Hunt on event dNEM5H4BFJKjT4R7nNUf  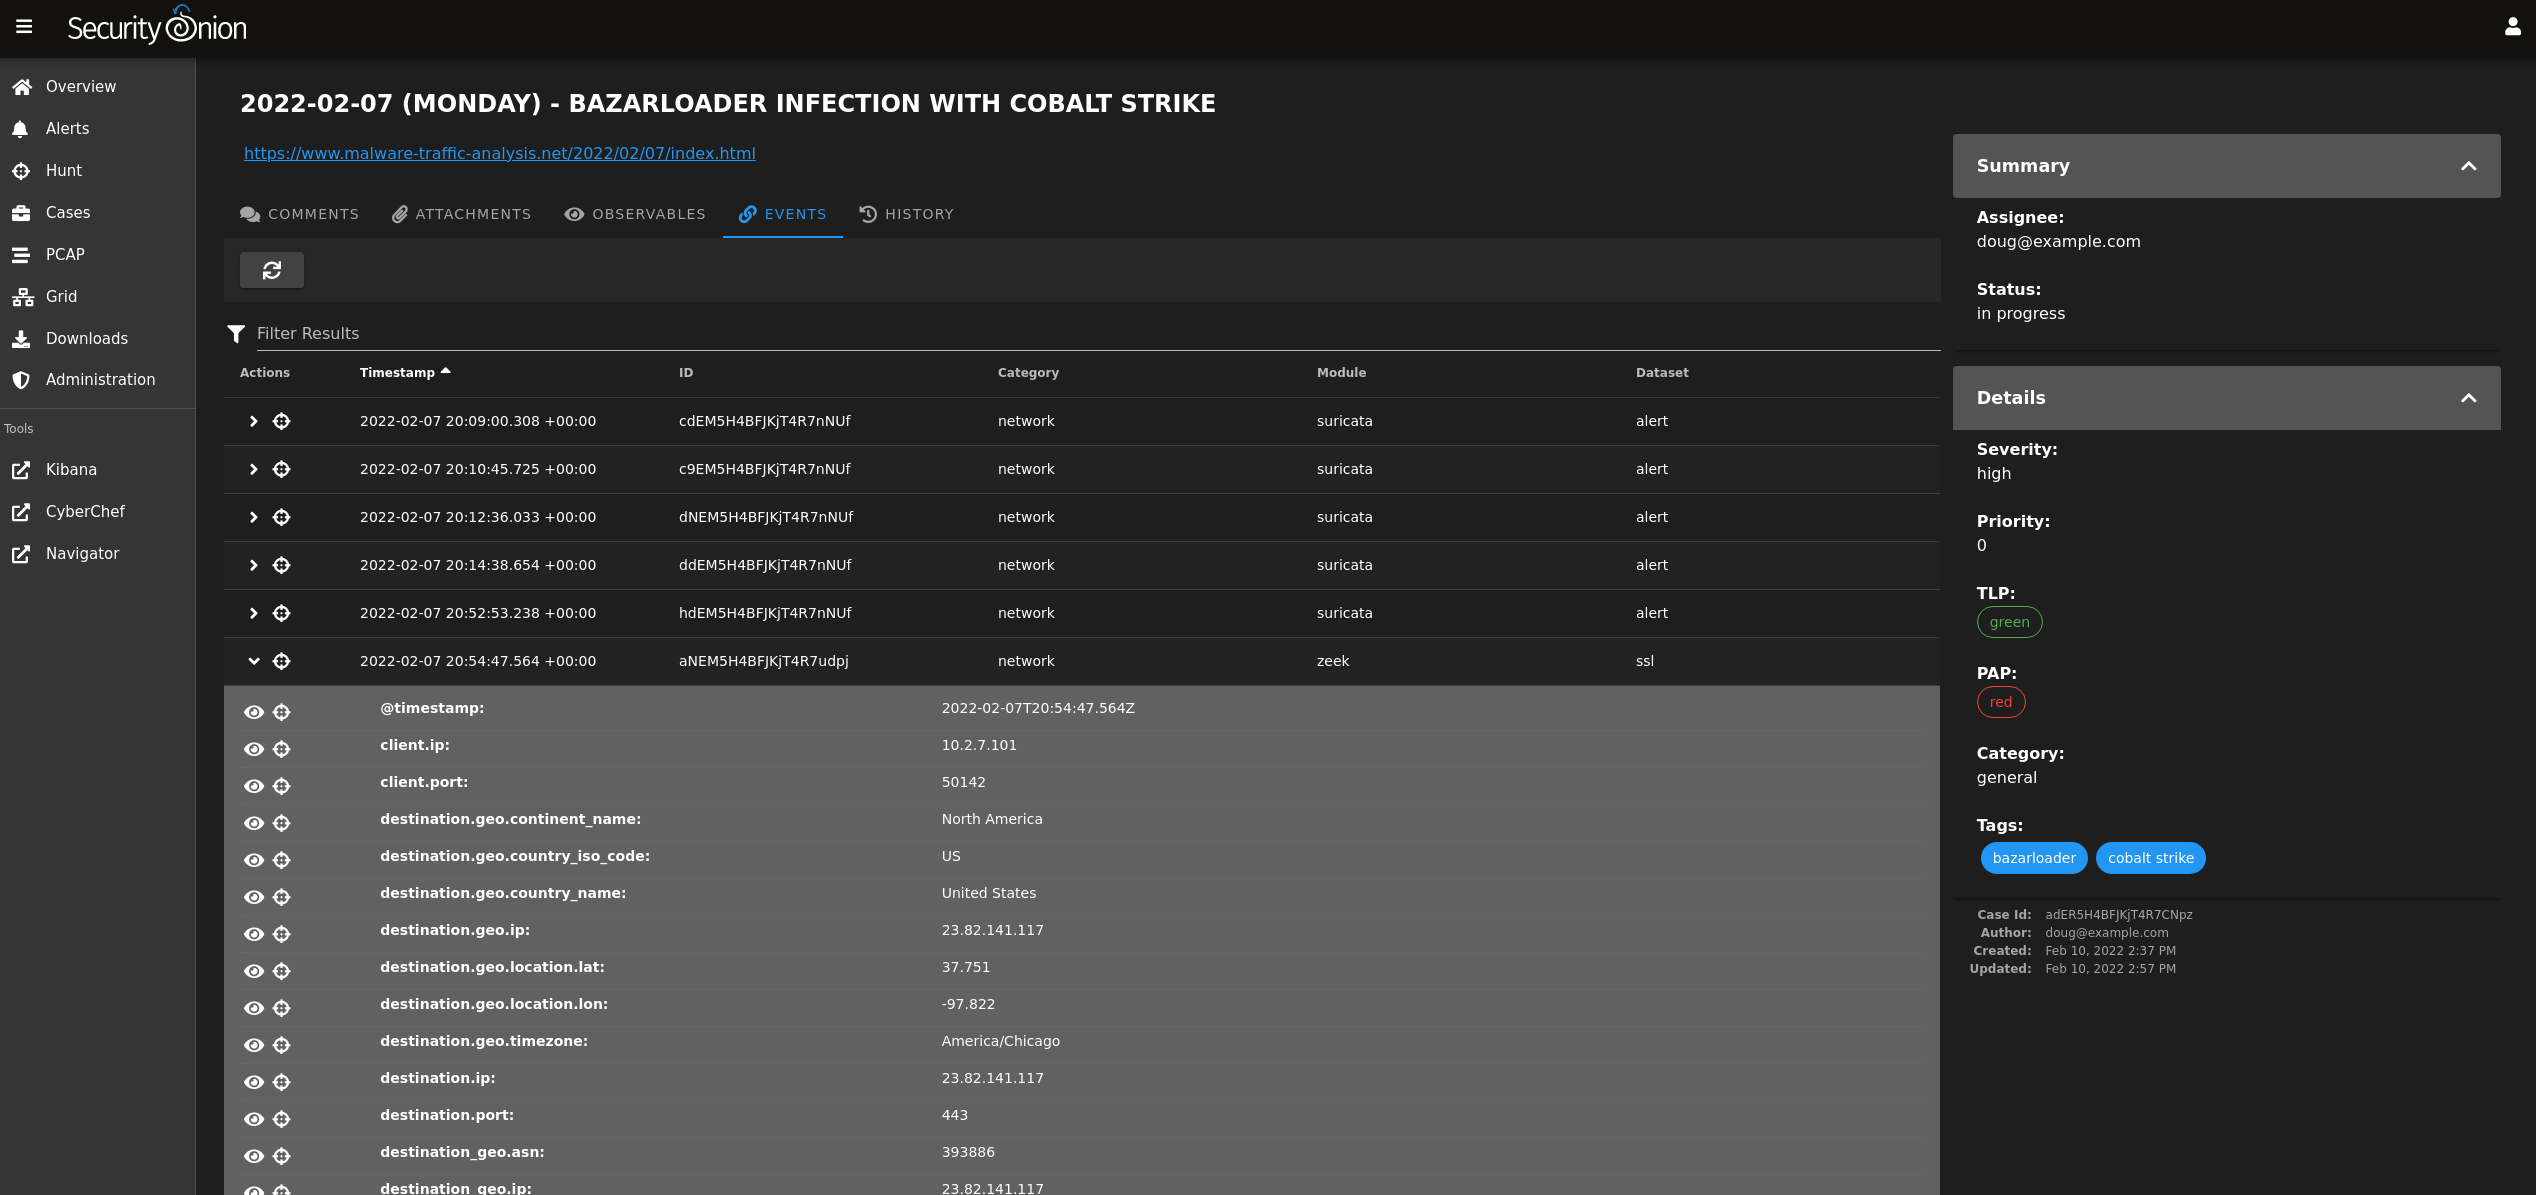[282, 518]
